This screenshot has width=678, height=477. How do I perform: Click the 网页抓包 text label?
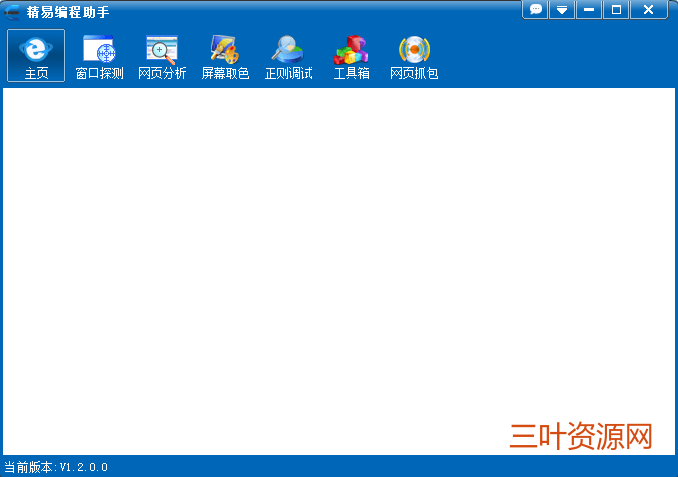(414, 74)
